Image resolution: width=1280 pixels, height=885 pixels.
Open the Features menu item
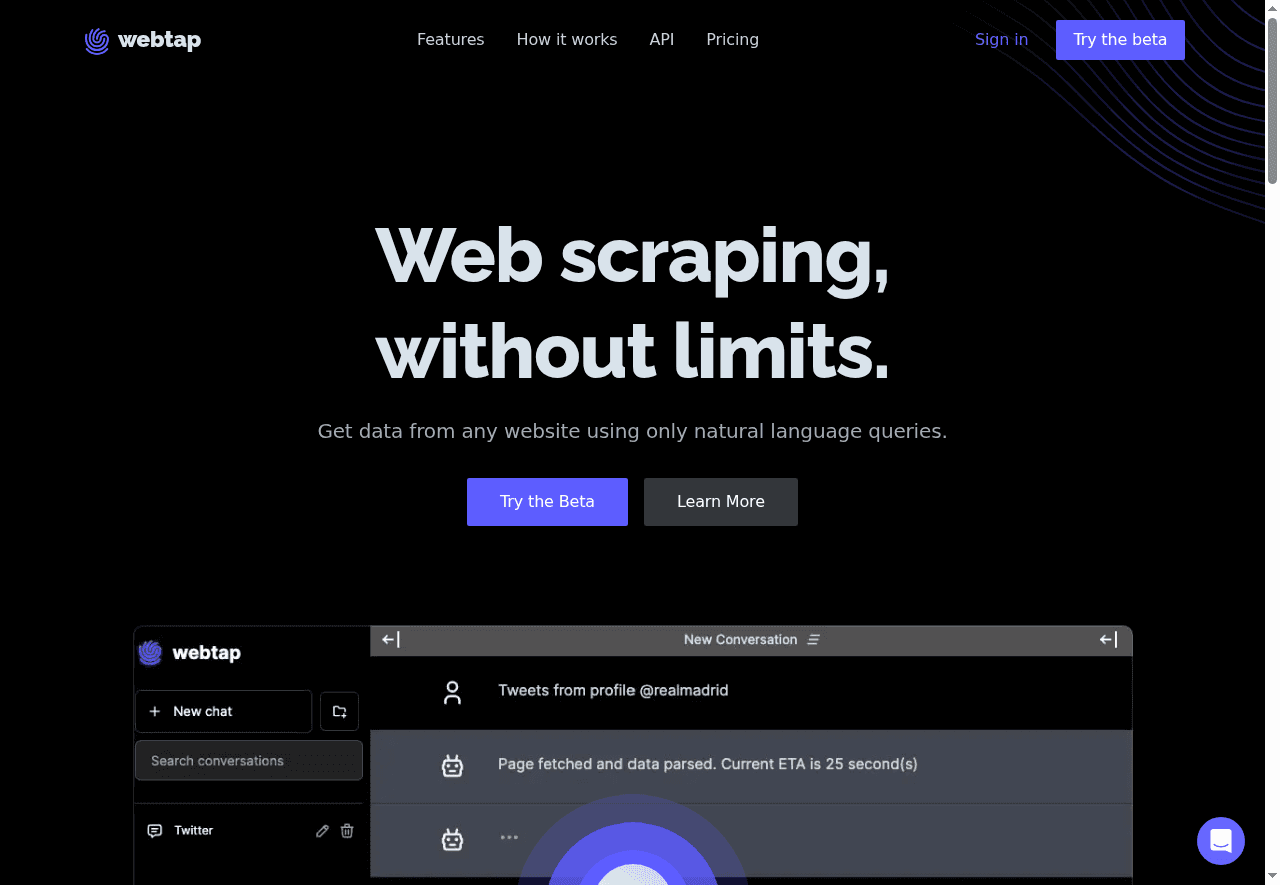coord(450,40)
